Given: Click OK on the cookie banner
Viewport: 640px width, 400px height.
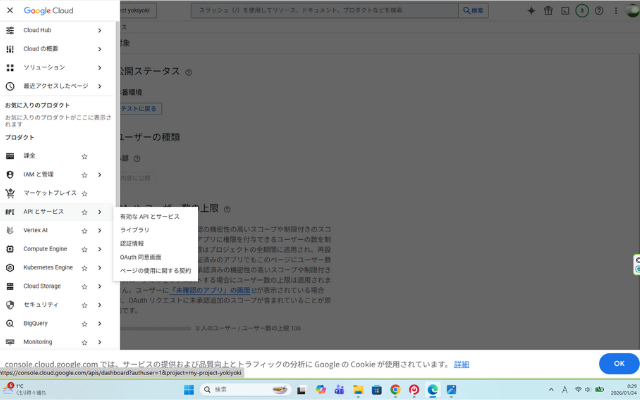Looking at the screenshot, I should 618,363.
